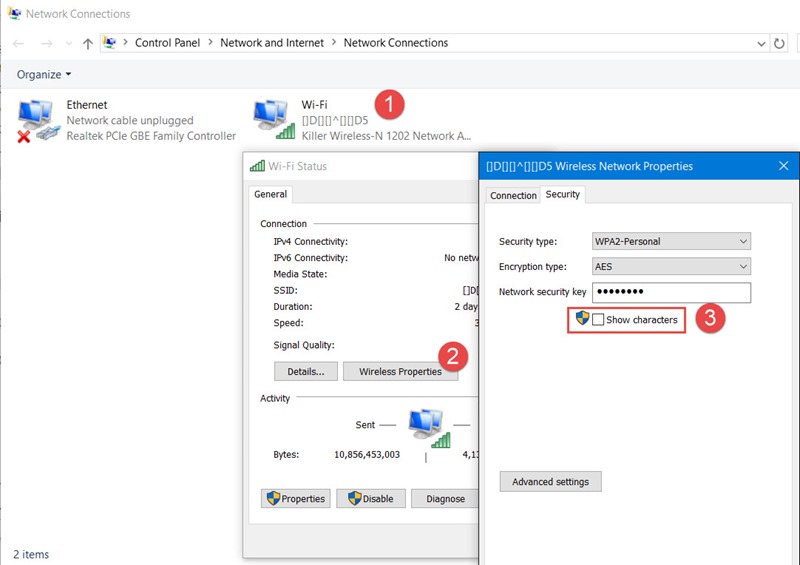Click Diagnose button in Wi-Fi Status
The image size is (800, 565).
(445, 499)
